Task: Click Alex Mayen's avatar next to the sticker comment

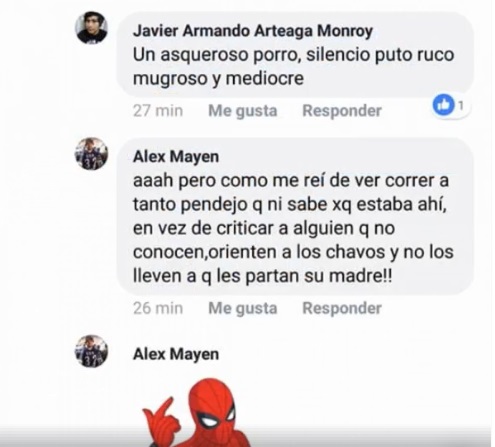Action: click(x=91, y=351)
